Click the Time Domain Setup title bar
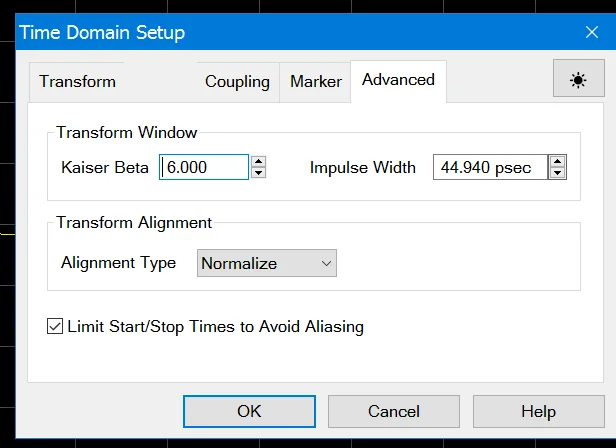Image resolution: width=616 pixels, height=448 pixels. [x=300, y=32]
